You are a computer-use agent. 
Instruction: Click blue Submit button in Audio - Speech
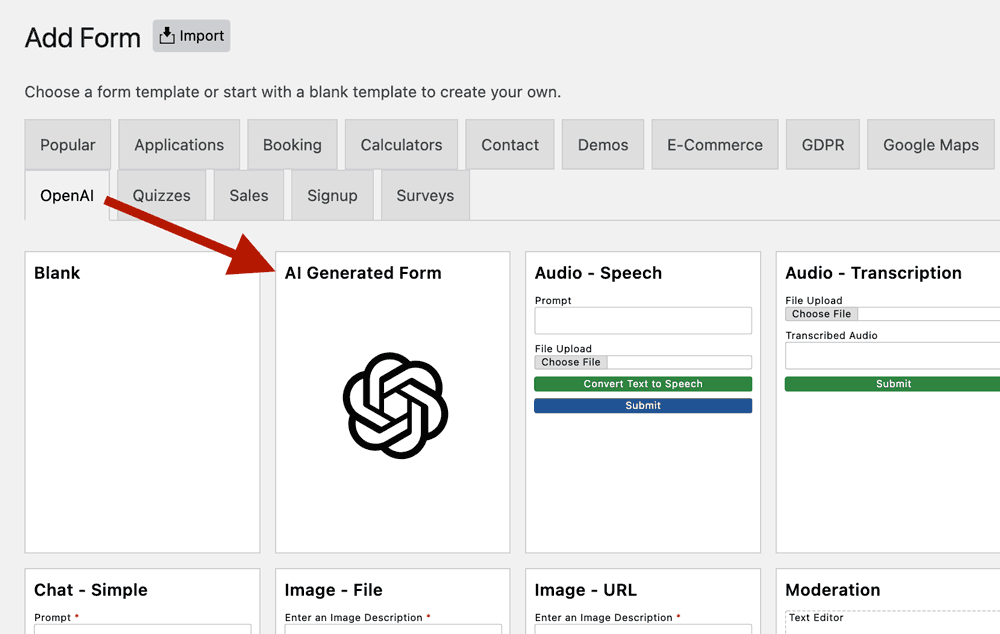pyautogui.click(x=643, y=406)
